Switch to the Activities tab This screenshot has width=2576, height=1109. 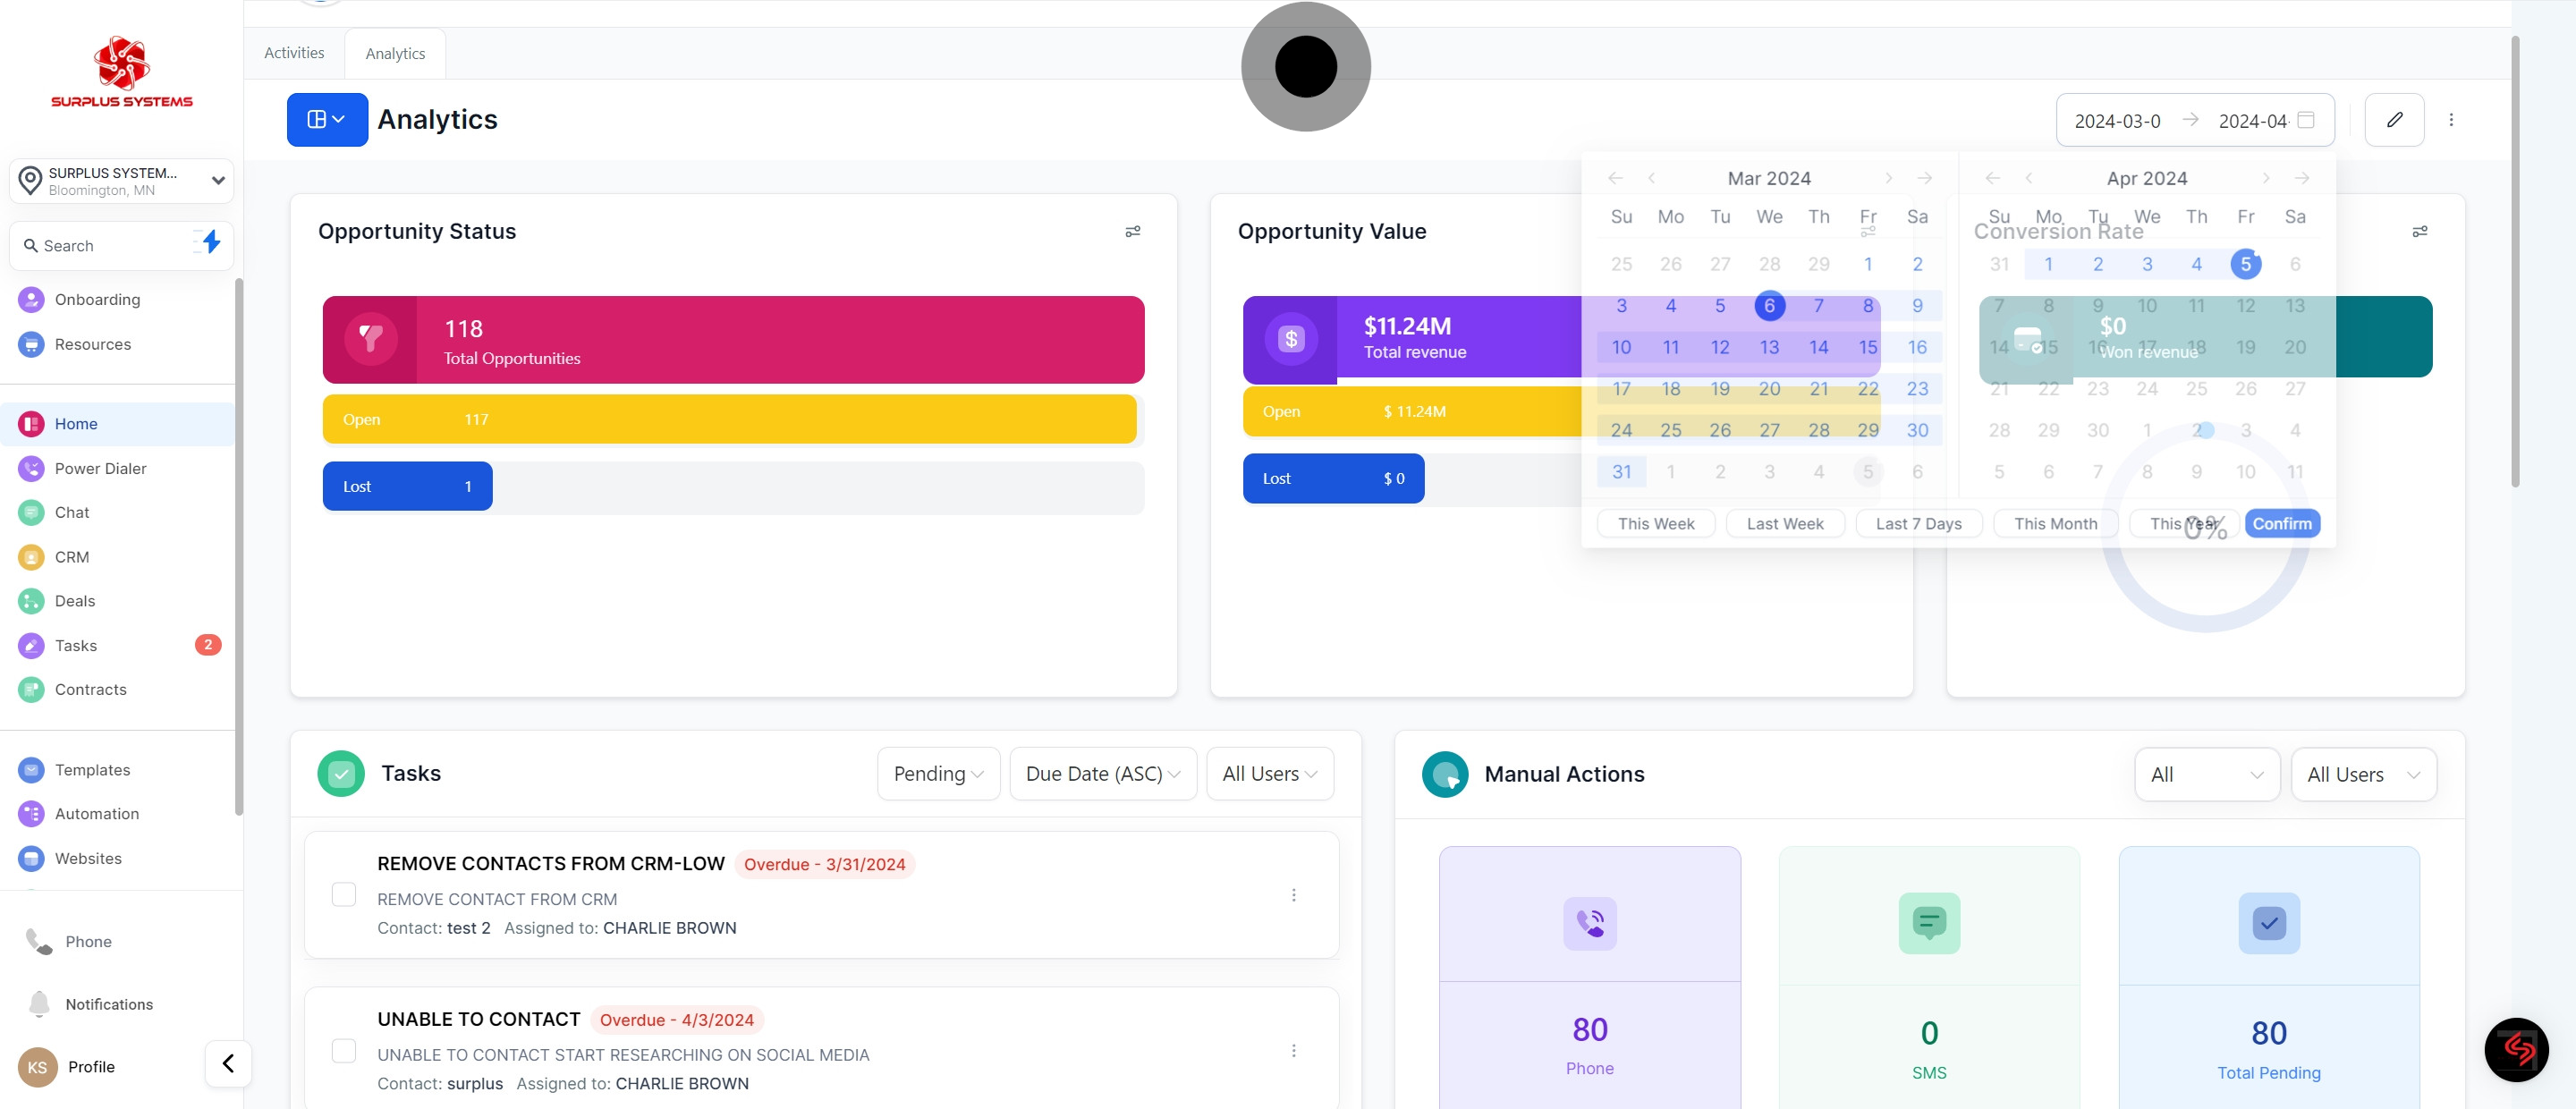[294, 53]
